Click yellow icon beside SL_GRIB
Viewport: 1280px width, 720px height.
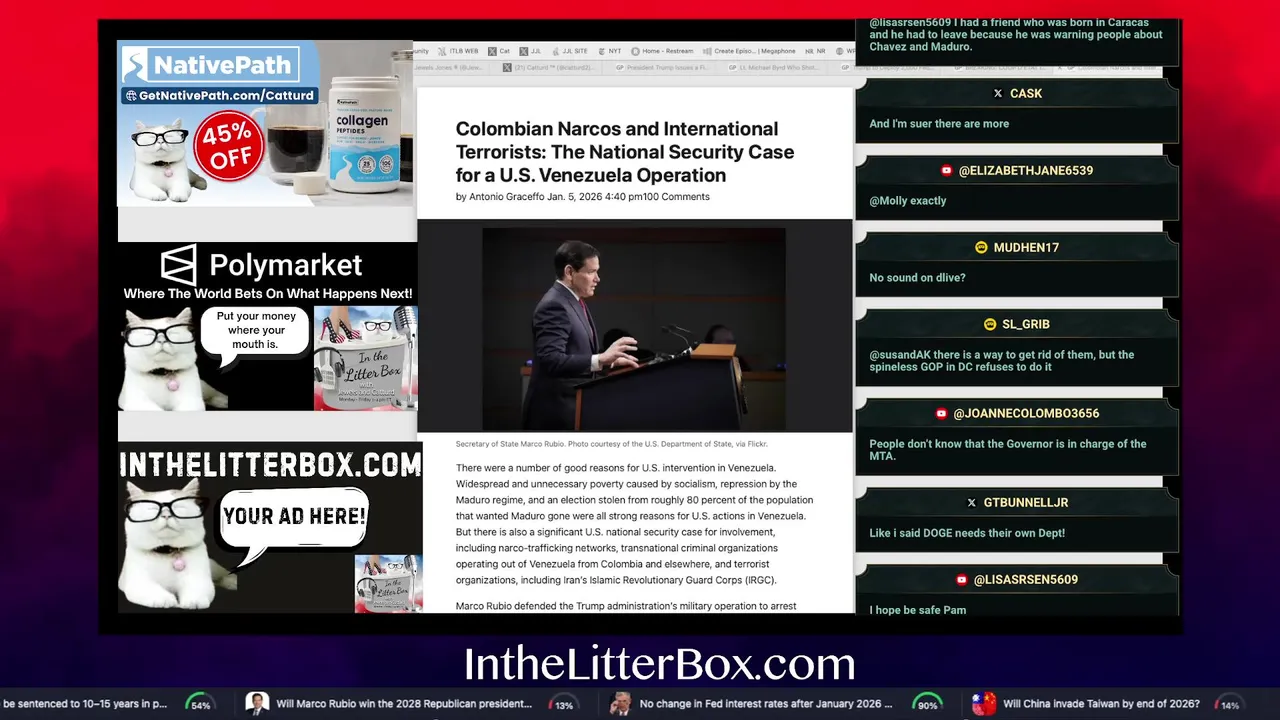coord(990,324)
